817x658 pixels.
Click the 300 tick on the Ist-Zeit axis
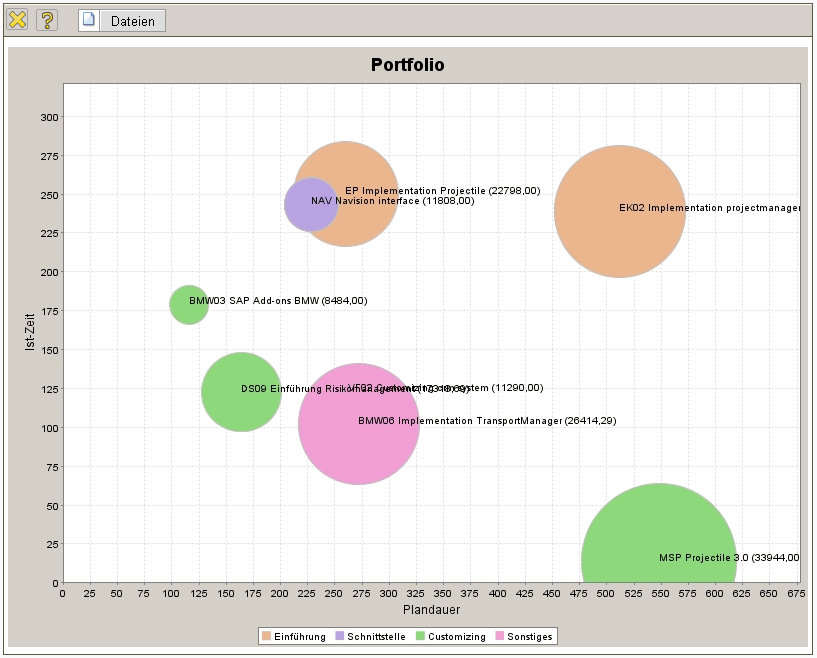[49, 117]
